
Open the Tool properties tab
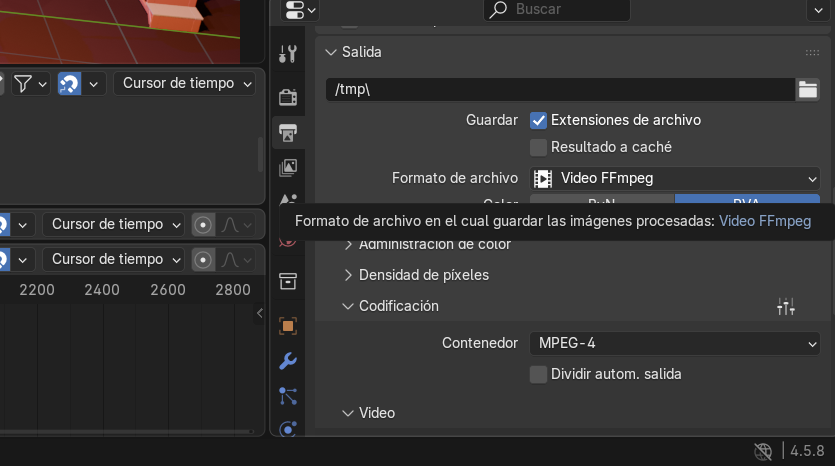(x=288, y=54)
